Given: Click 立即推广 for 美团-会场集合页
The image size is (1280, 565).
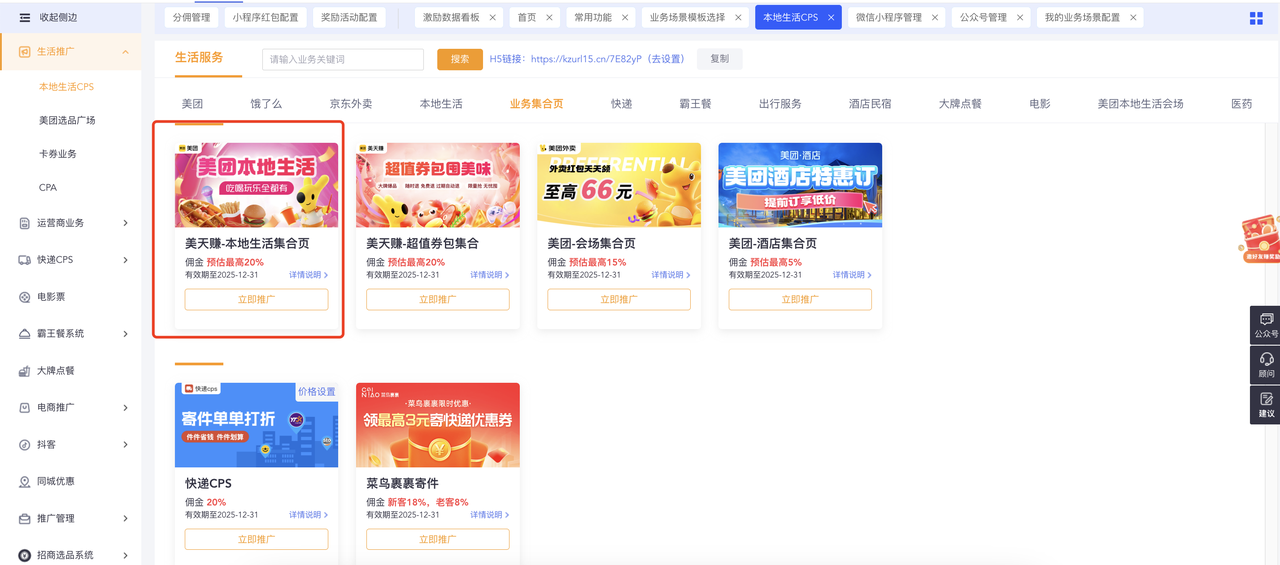Looking at the screenshot, I should [x=619, y=299].
